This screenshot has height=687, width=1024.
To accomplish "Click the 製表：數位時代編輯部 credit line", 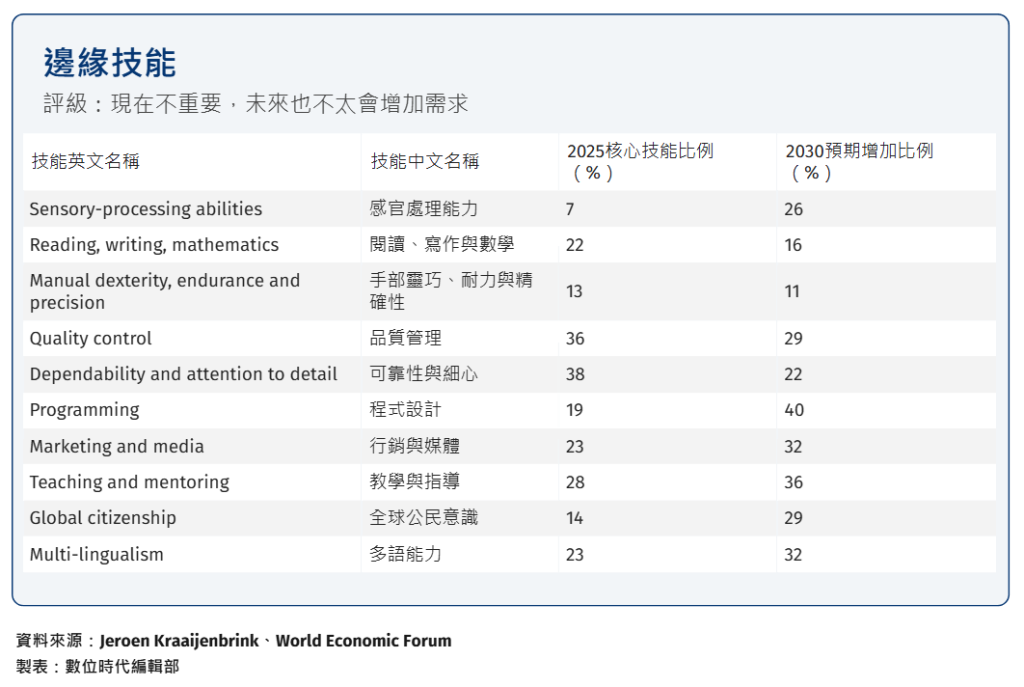I will tap(97, 667).
